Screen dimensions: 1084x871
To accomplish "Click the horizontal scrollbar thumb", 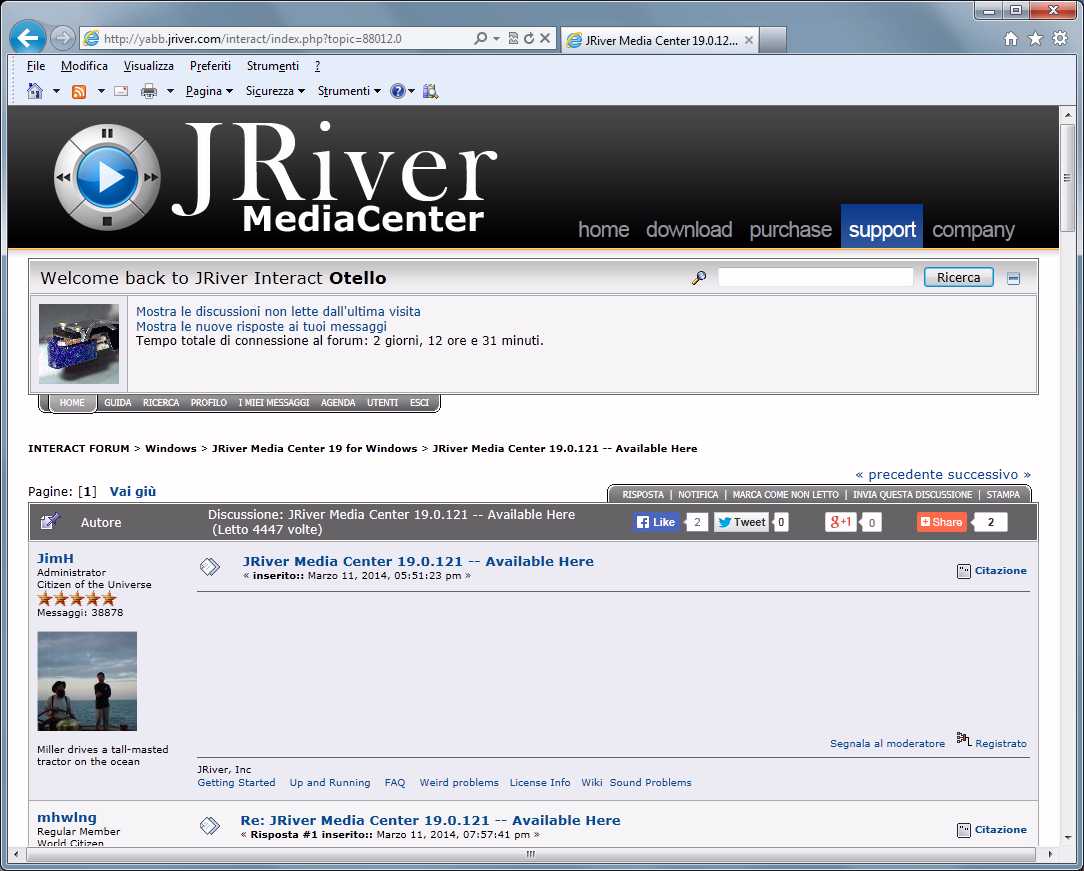I will 531,855.
